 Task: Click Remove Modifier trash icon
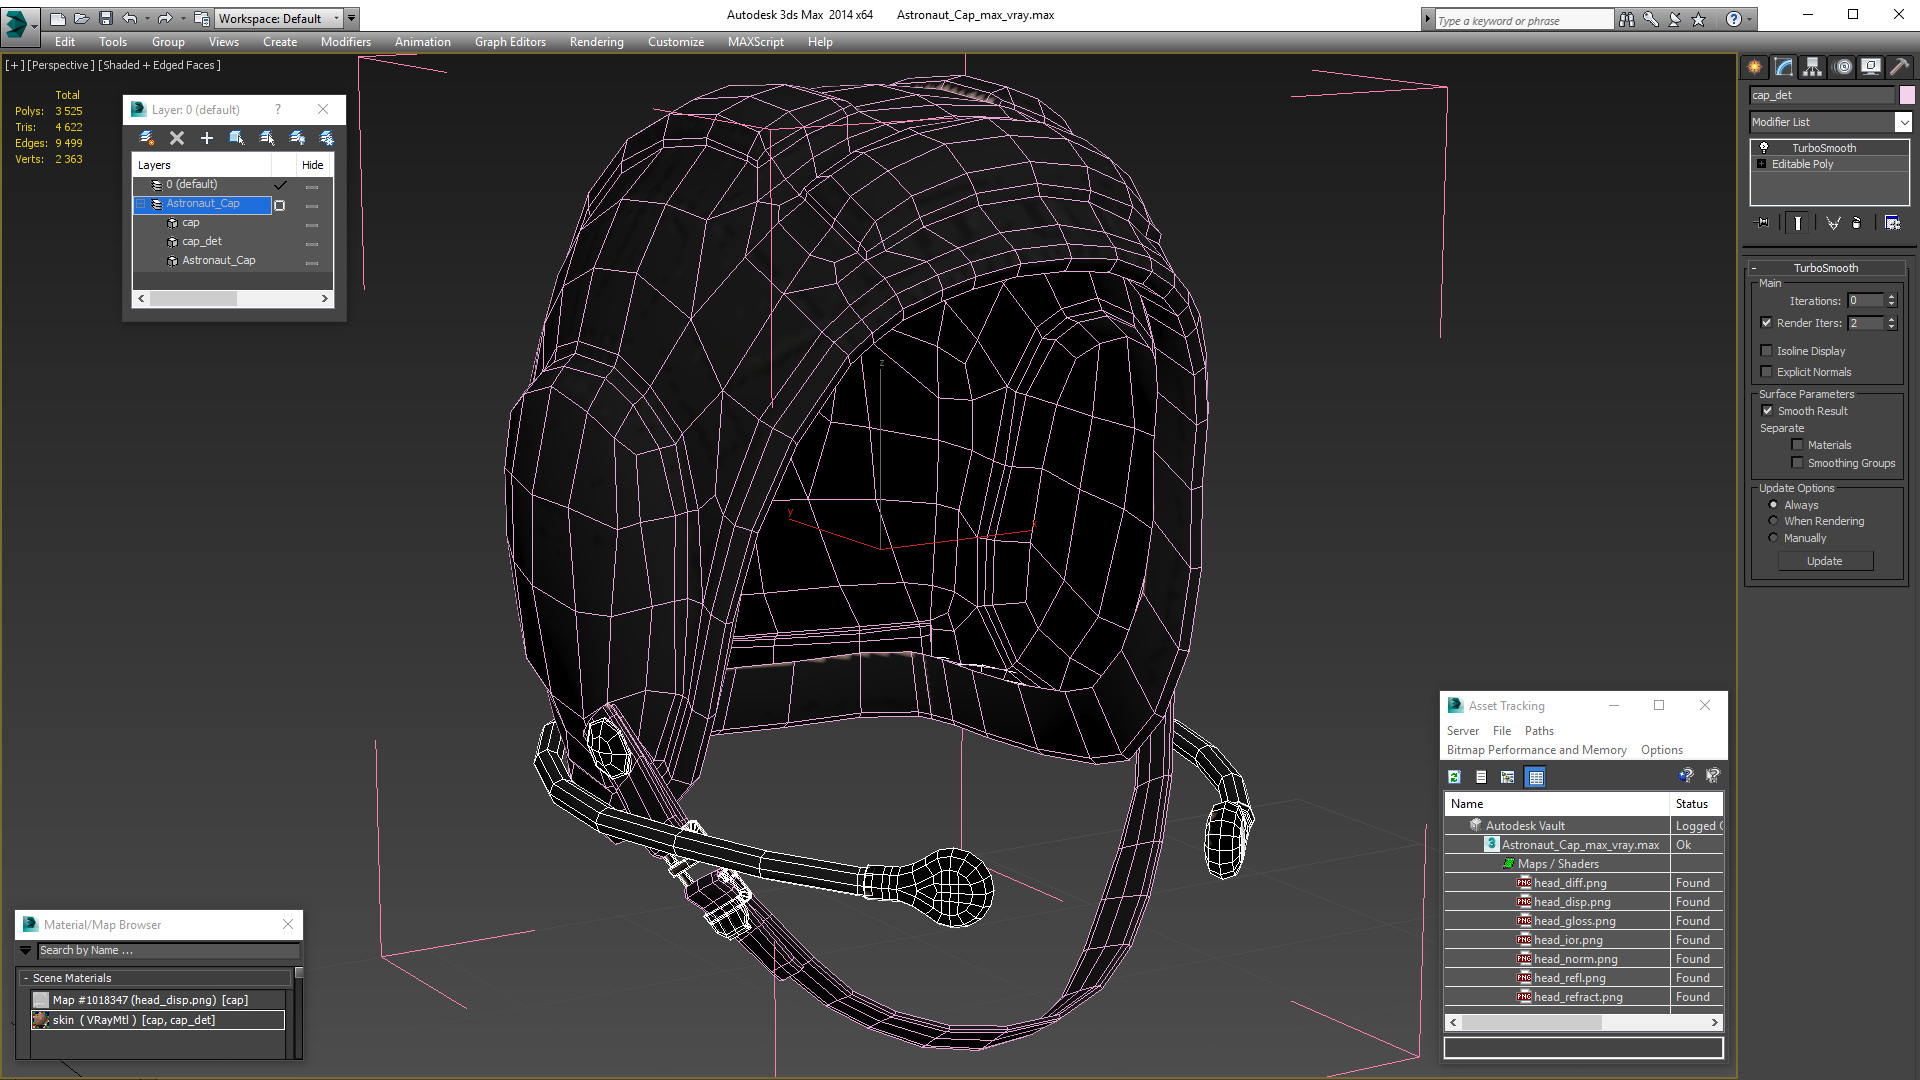point(1857,223)
